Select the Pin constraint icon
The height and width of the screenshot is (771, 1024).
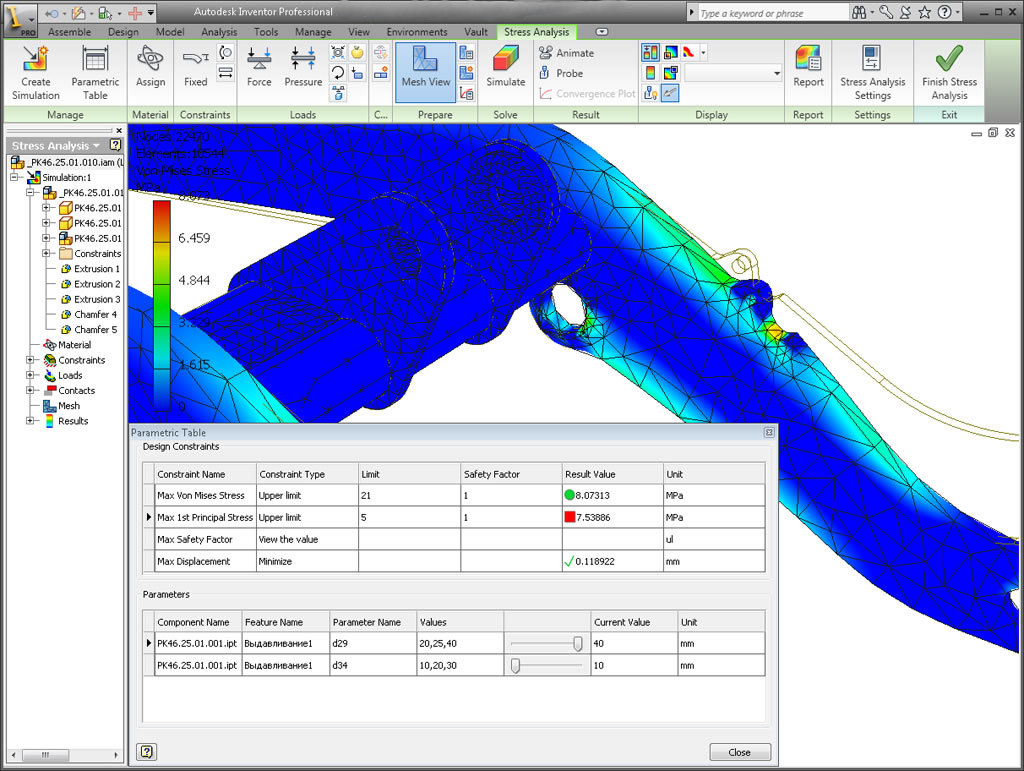point(225,53)
